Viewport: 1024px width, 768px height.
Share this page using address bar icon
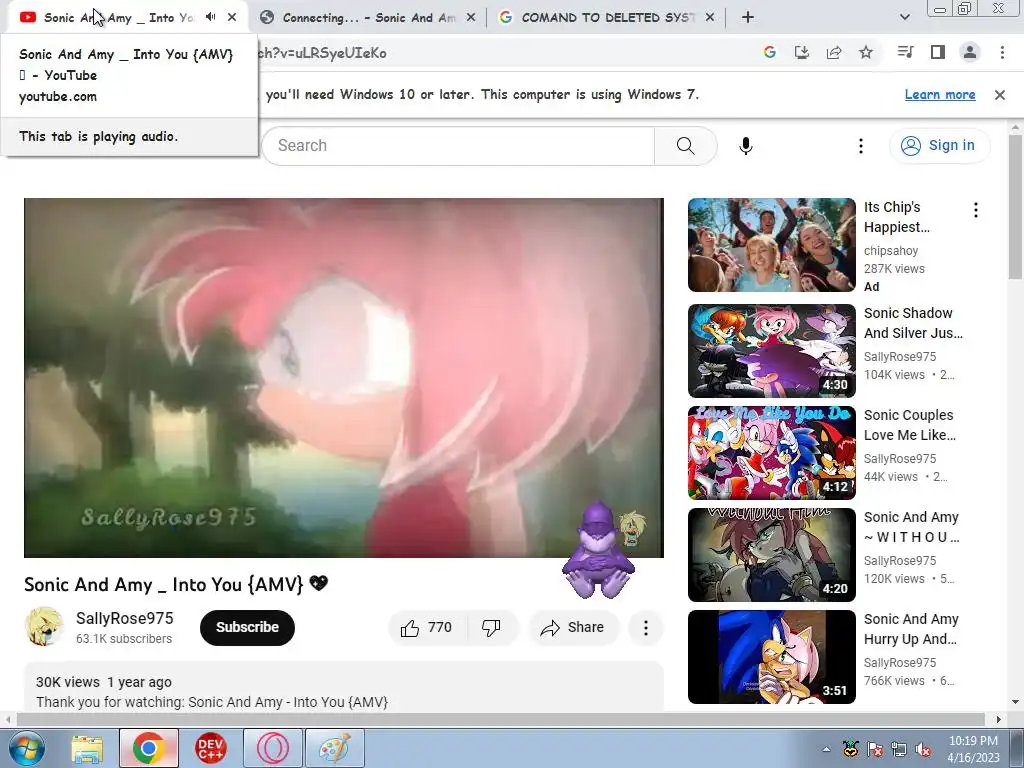tap(834, 52)
